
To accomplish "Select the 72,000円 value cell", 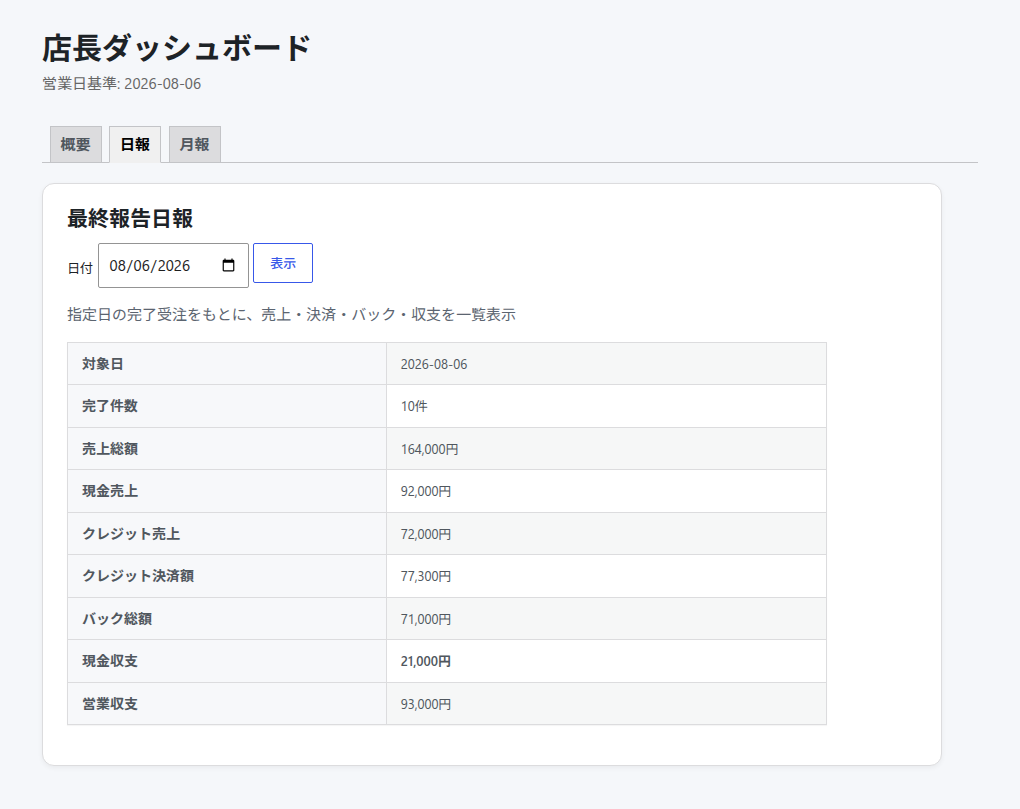I will tap(606, 534).
